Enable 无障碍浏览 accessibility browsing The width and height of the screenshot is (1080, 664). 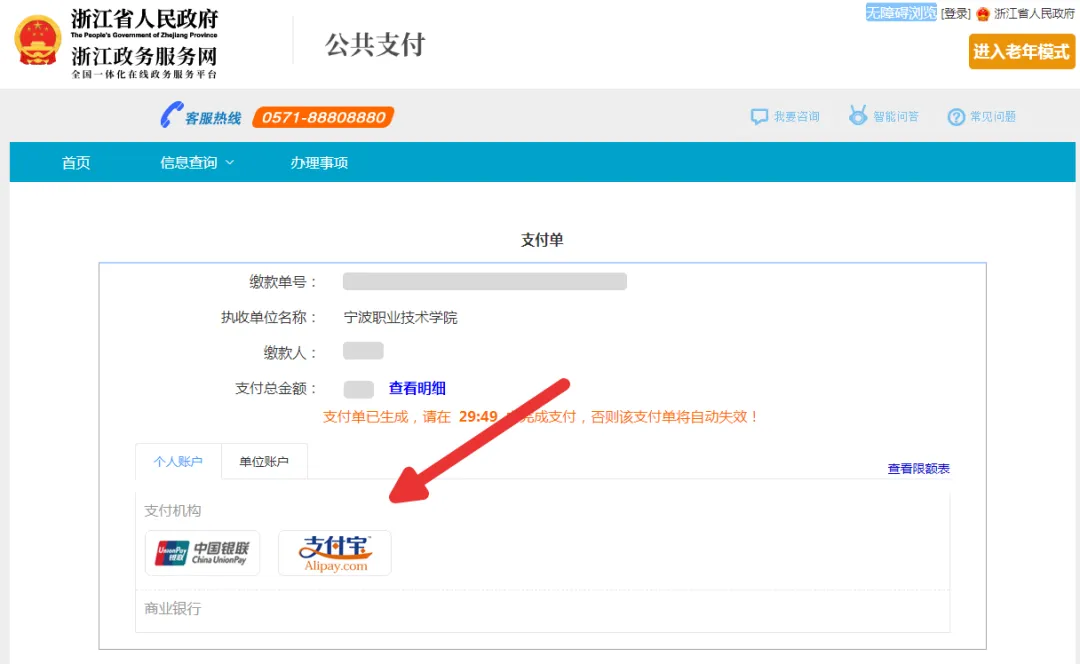pyautogui.click(x=900, y=13)
